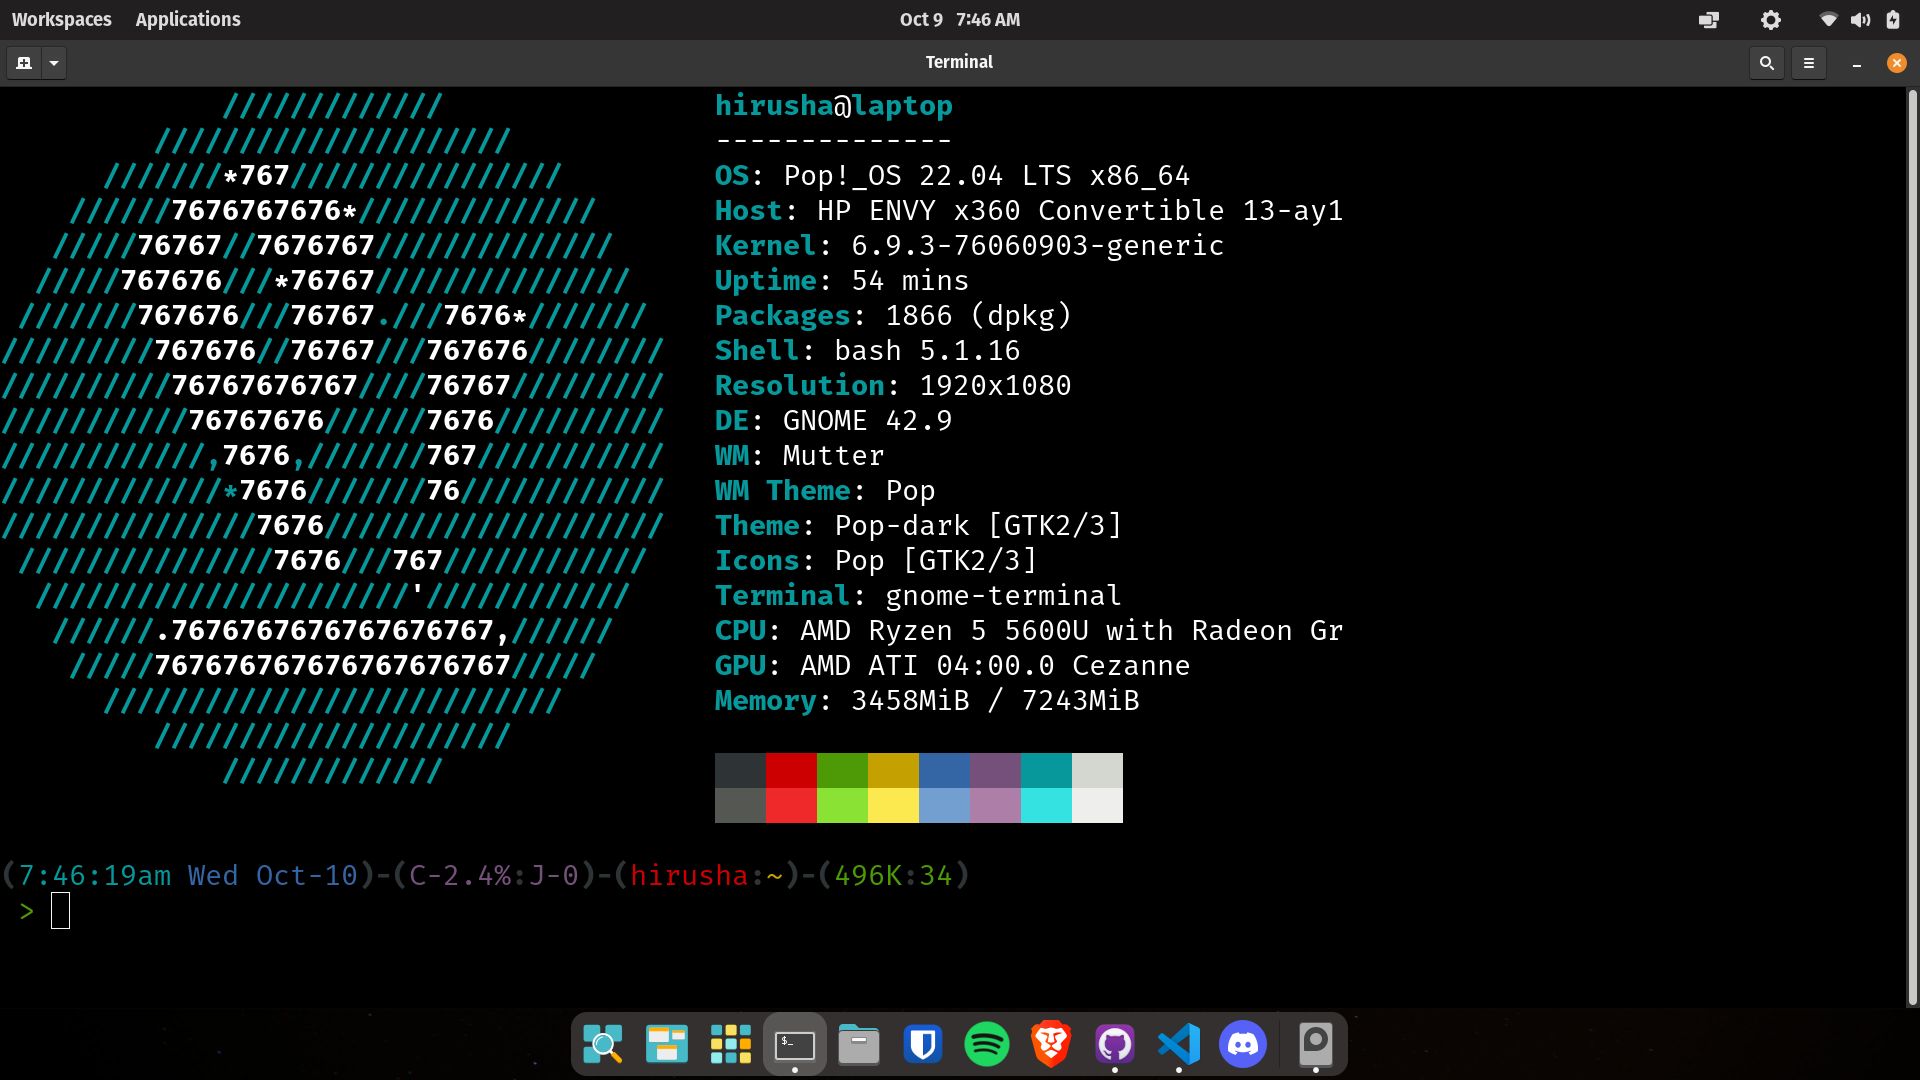
Task: Open the Workspaces overview
Action: point(61,19)
